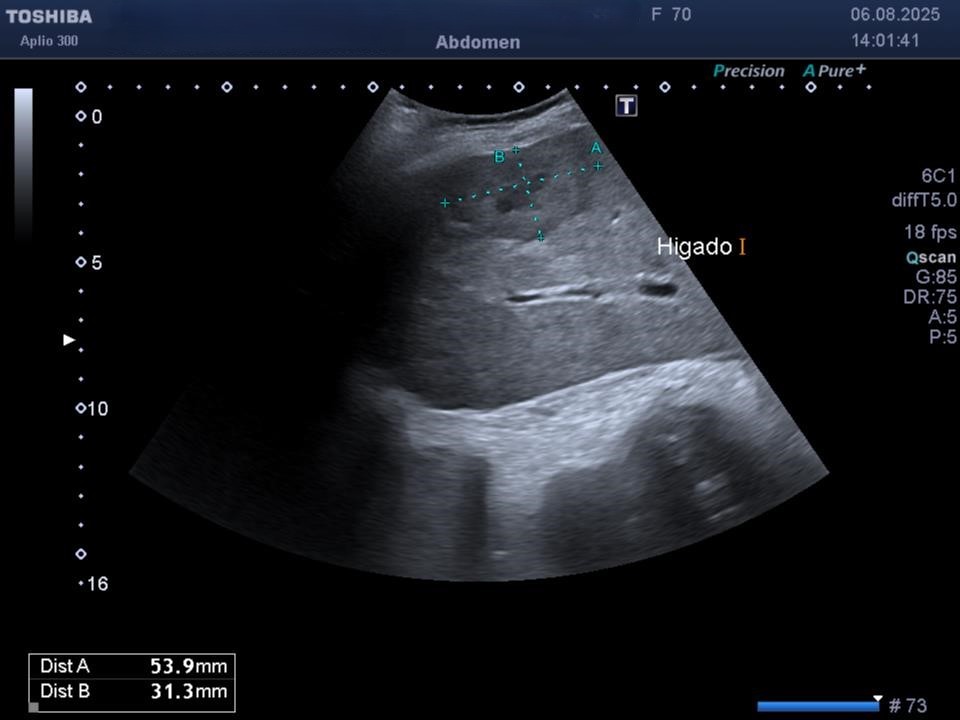
Task: Click caliper B bottom endpoint cross
Action: [x=540, y=236]
